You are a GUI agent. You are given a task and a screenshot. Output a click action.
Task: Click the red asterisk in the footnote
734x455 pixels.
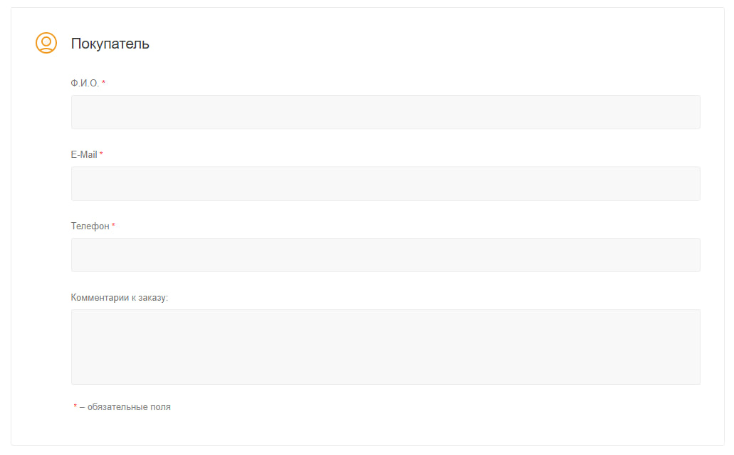(x=75, y=407)
